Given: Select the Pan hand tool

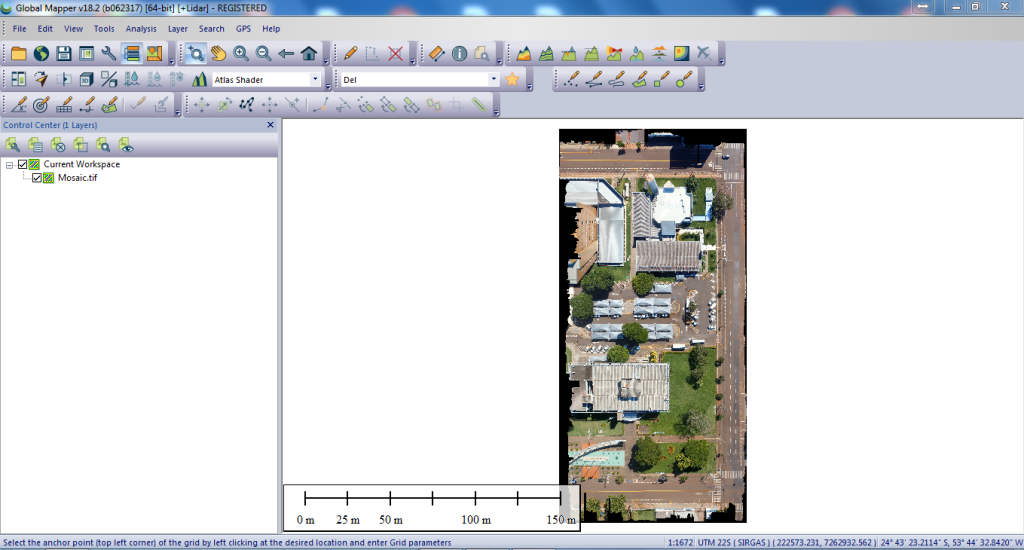Looking at the screenshot, I should (x=218, y=54).
